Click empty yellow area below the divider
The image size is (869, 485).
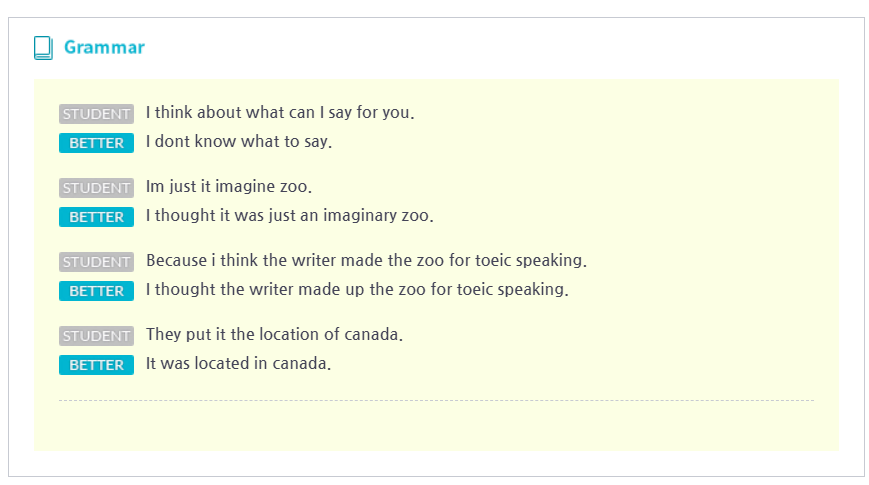pos(436,426)
